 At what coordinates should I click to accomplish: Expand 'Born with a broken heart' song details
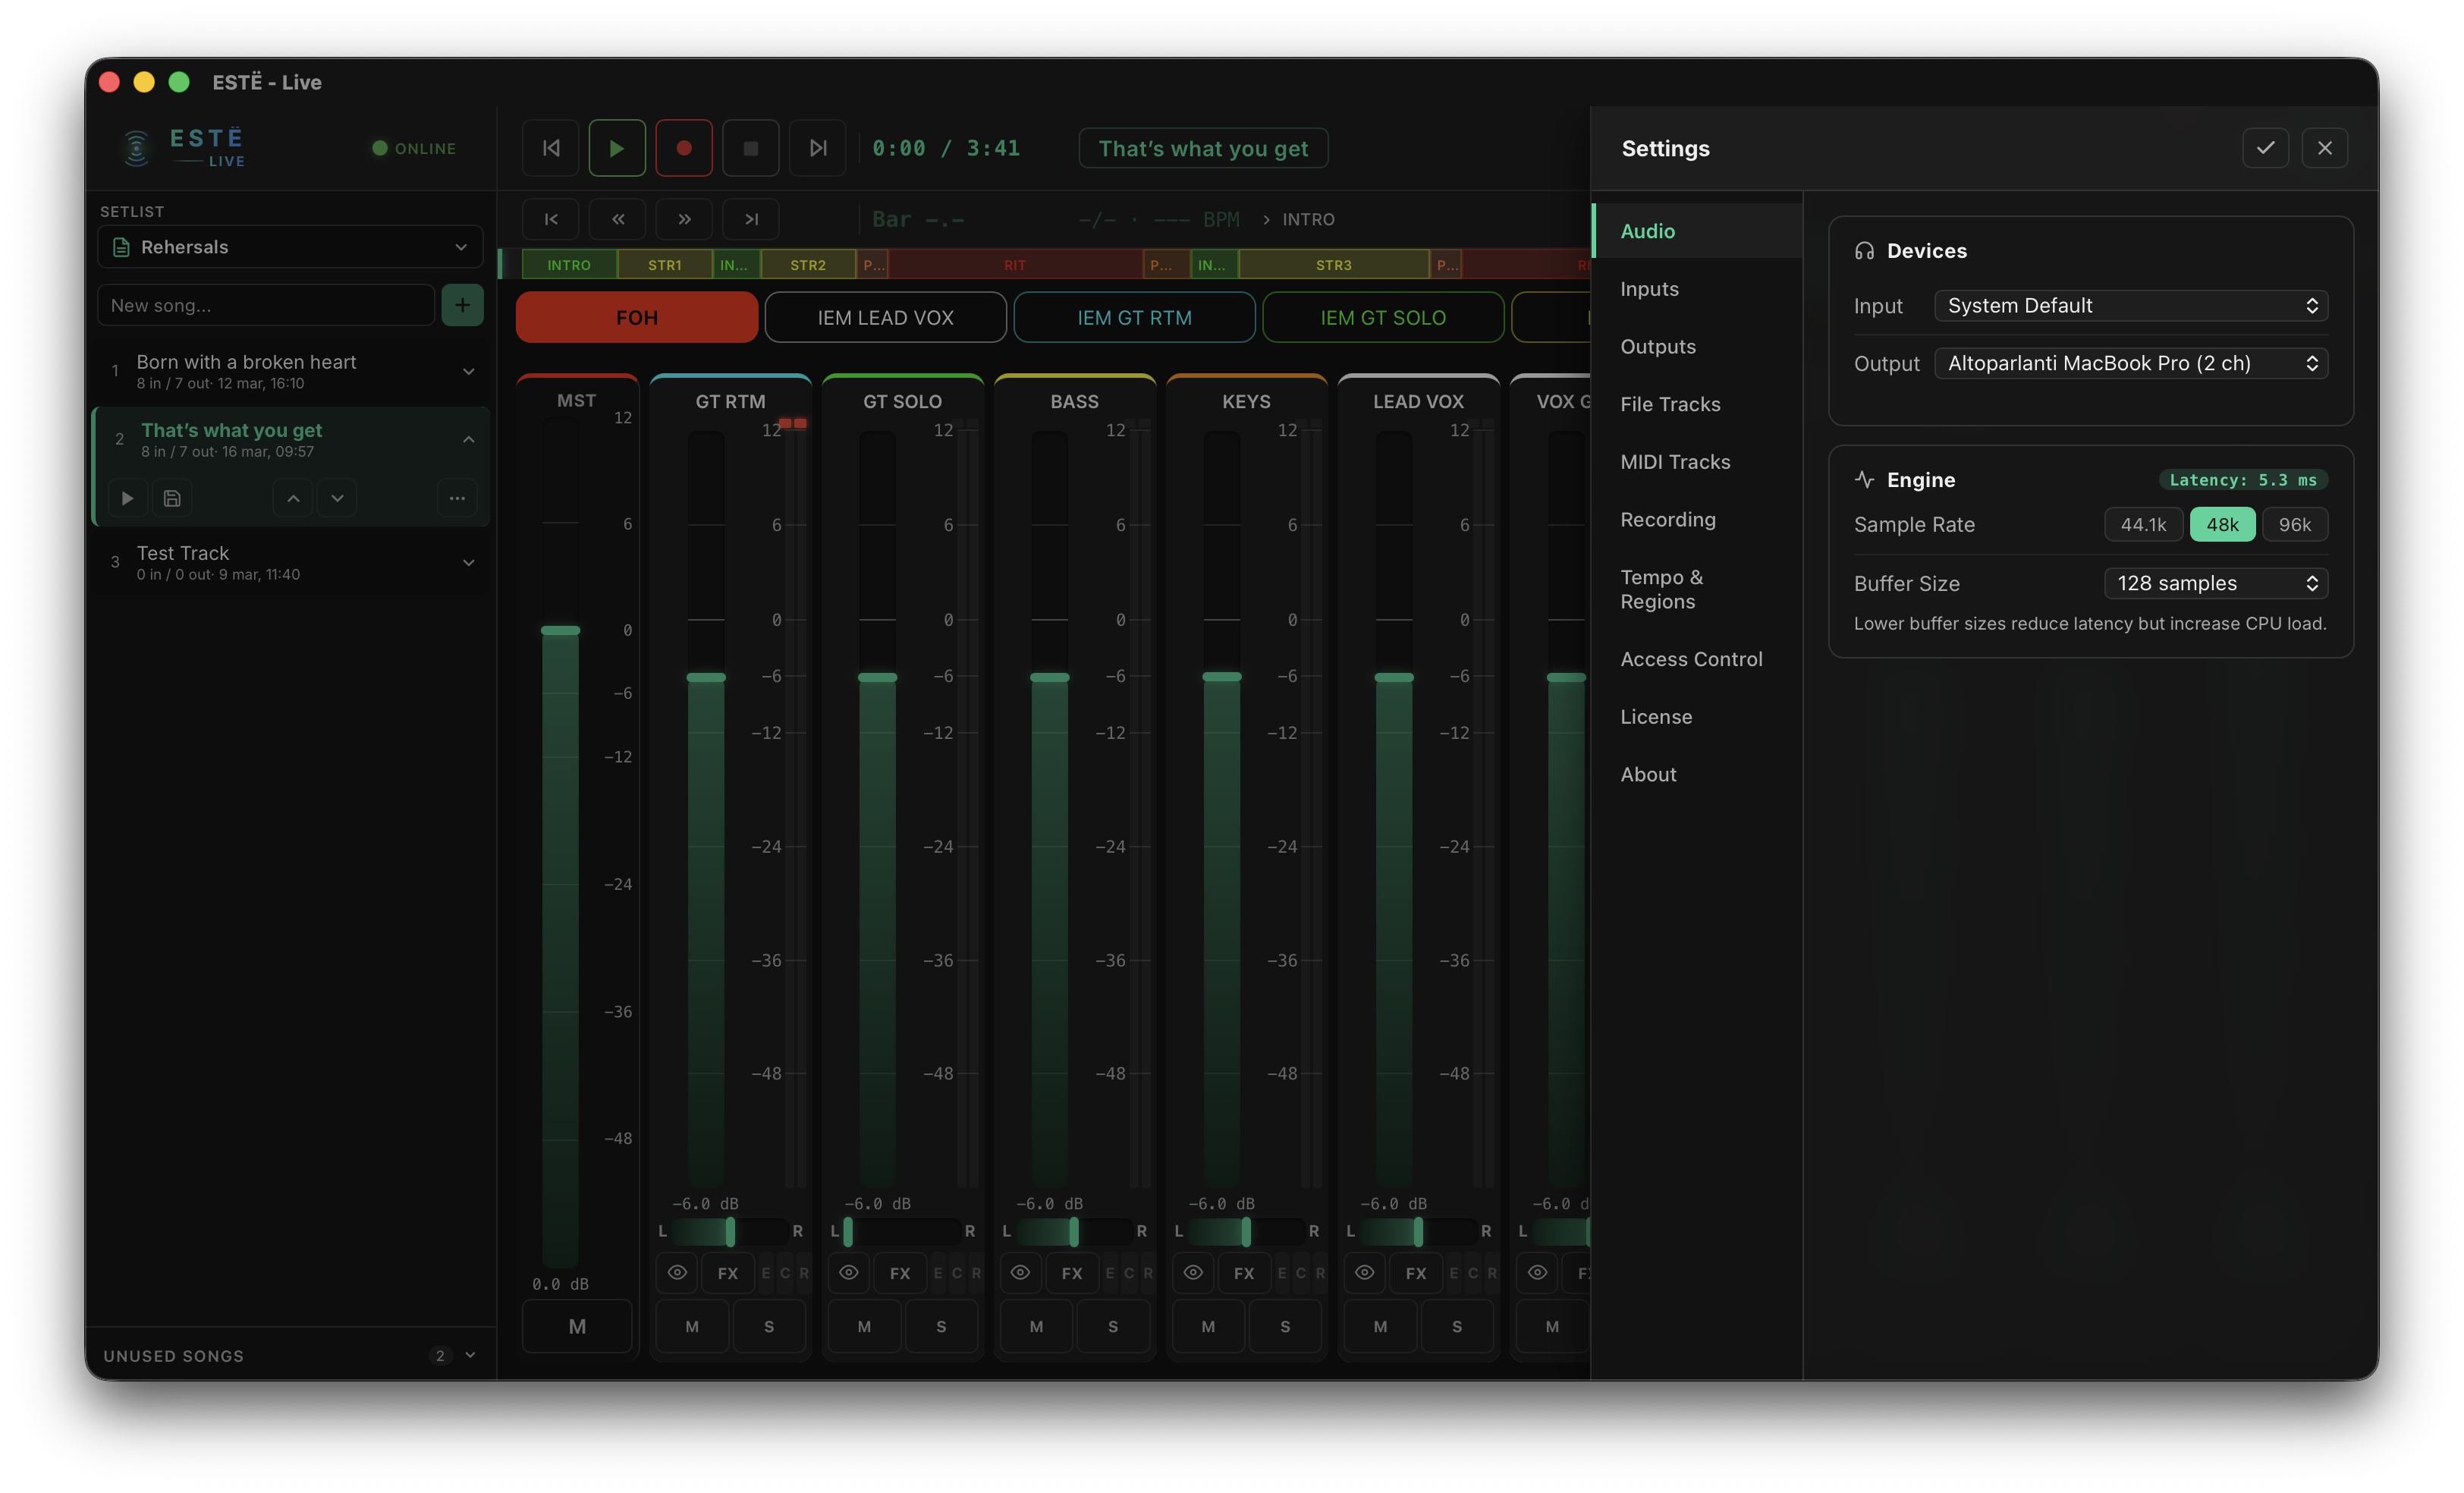tap(469, 370)
